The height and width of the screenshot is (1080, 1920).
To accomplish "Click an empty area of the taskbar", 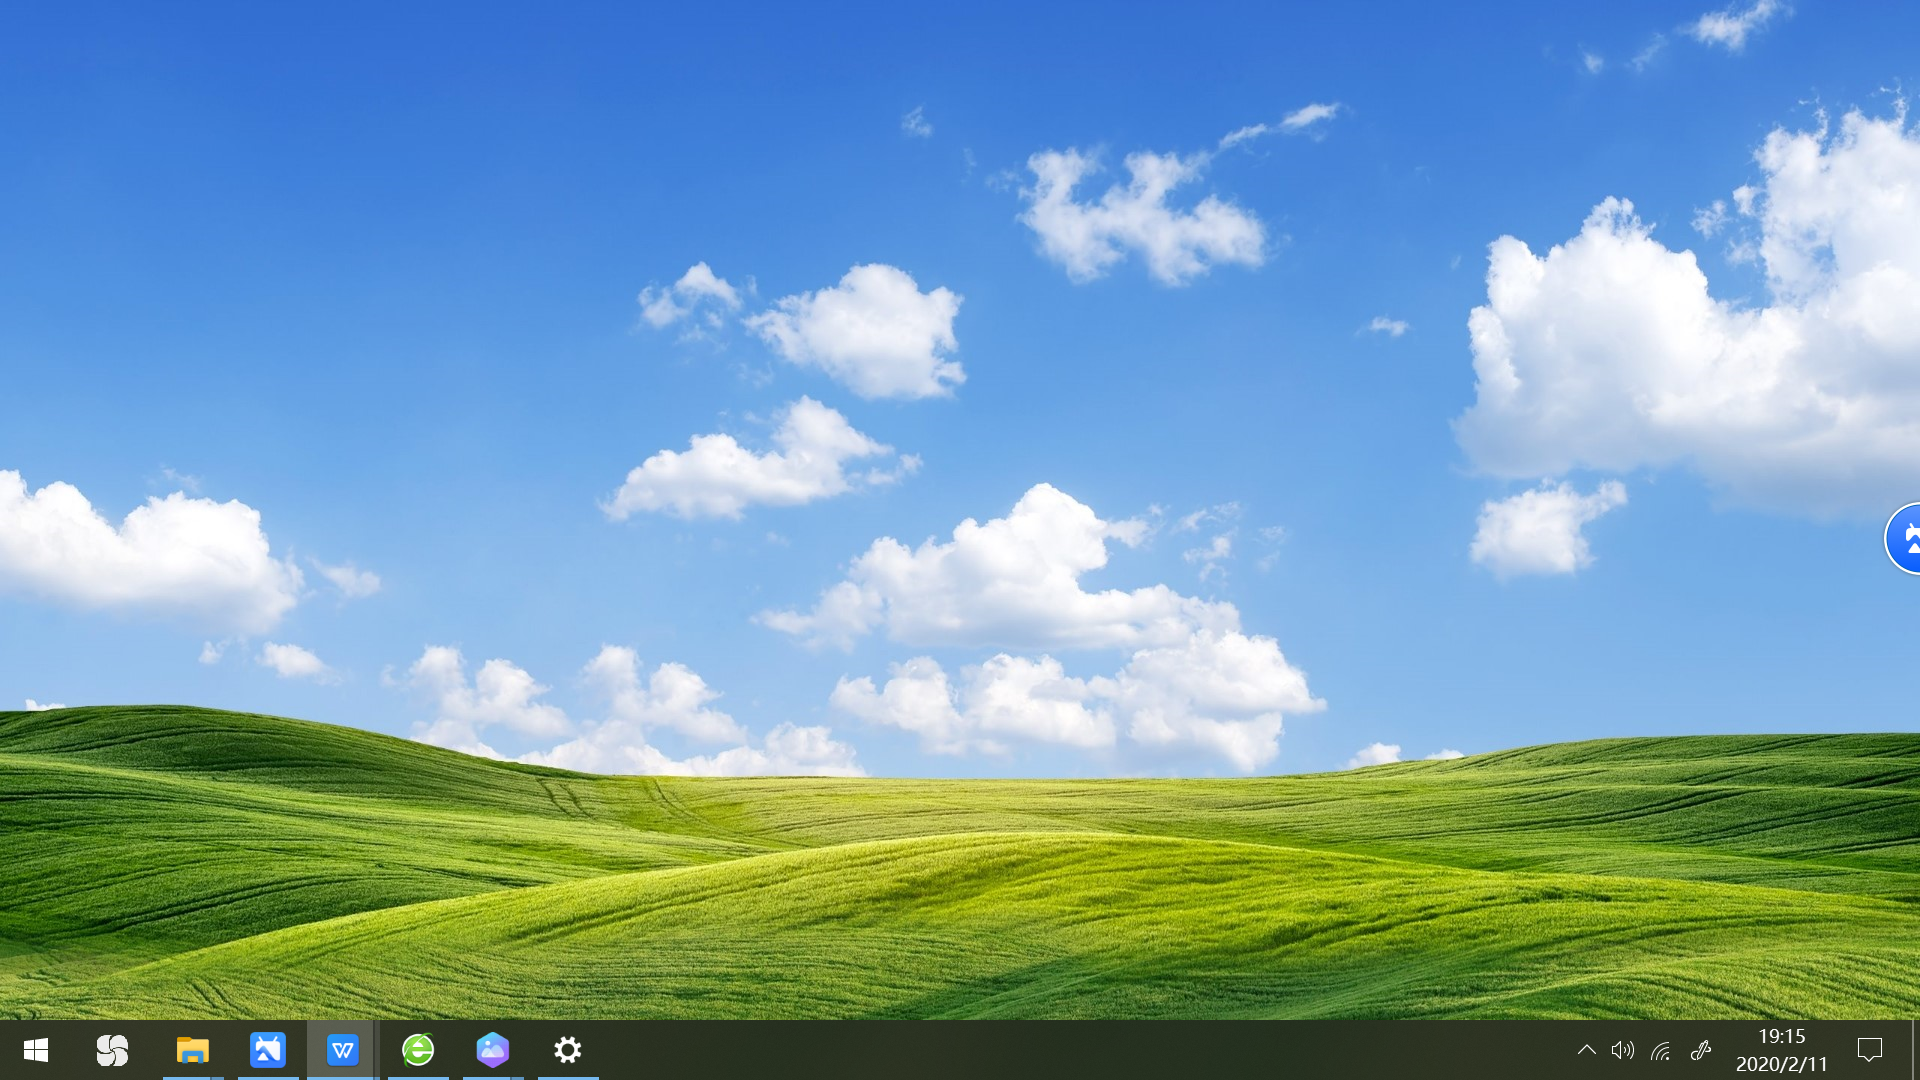I will coord(1000,1050).
